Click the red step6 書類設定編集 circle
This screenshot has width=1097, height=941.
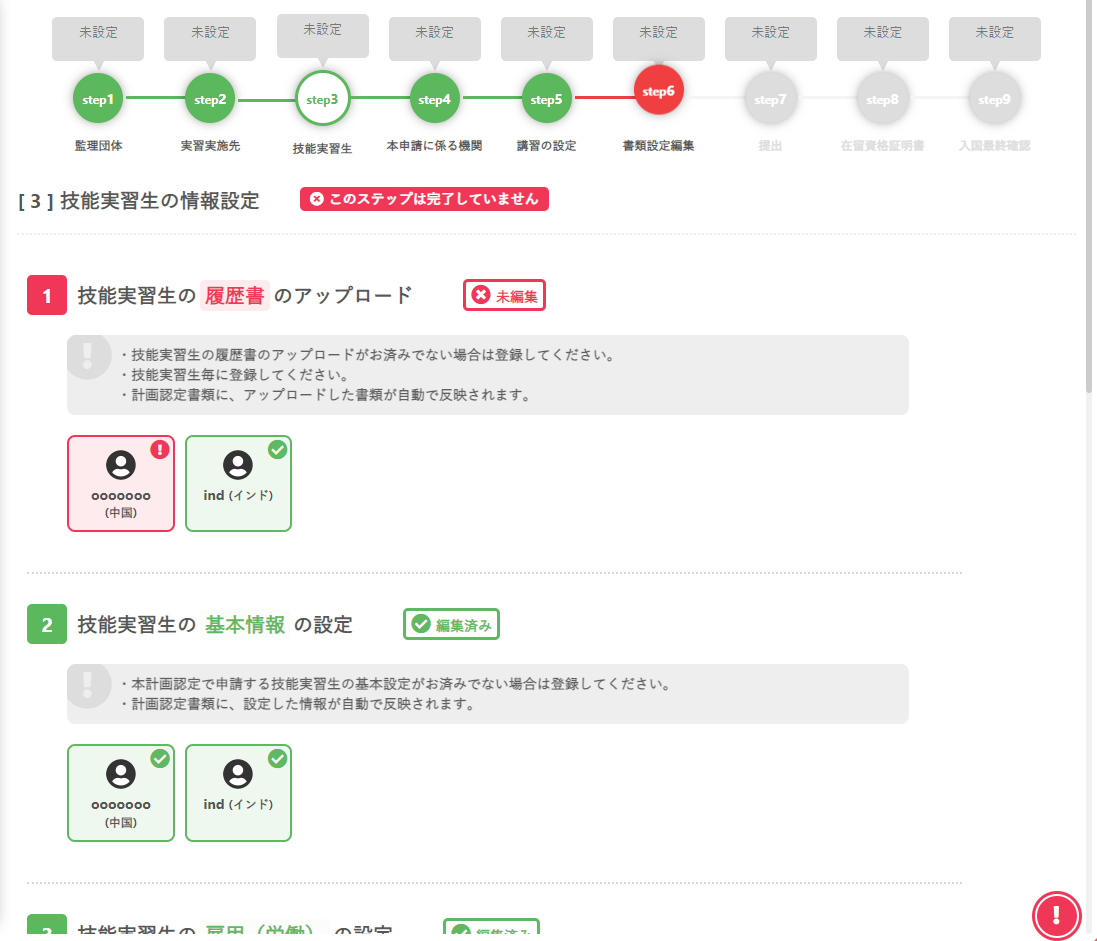click(658, 91)
